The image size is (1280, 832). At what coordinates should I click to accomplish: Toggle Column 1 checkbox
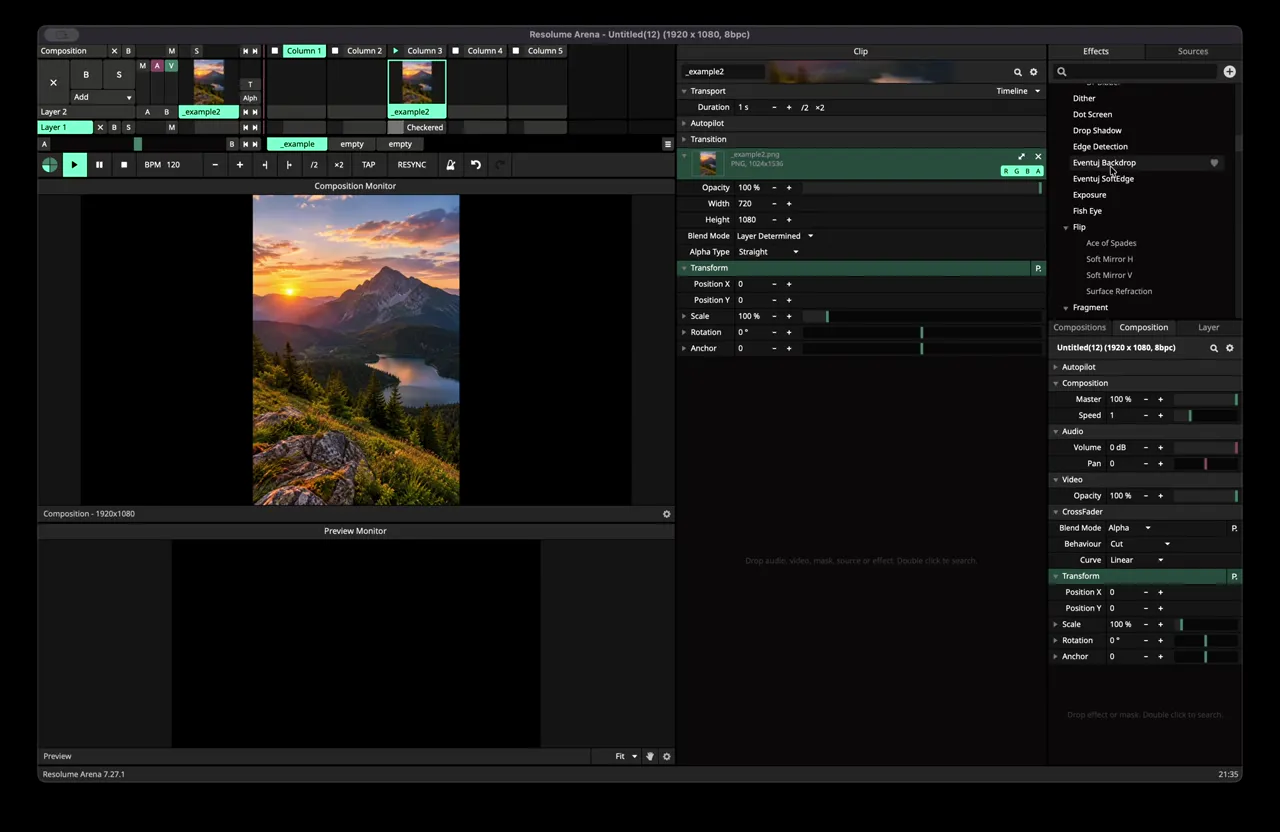click(275, 51)
